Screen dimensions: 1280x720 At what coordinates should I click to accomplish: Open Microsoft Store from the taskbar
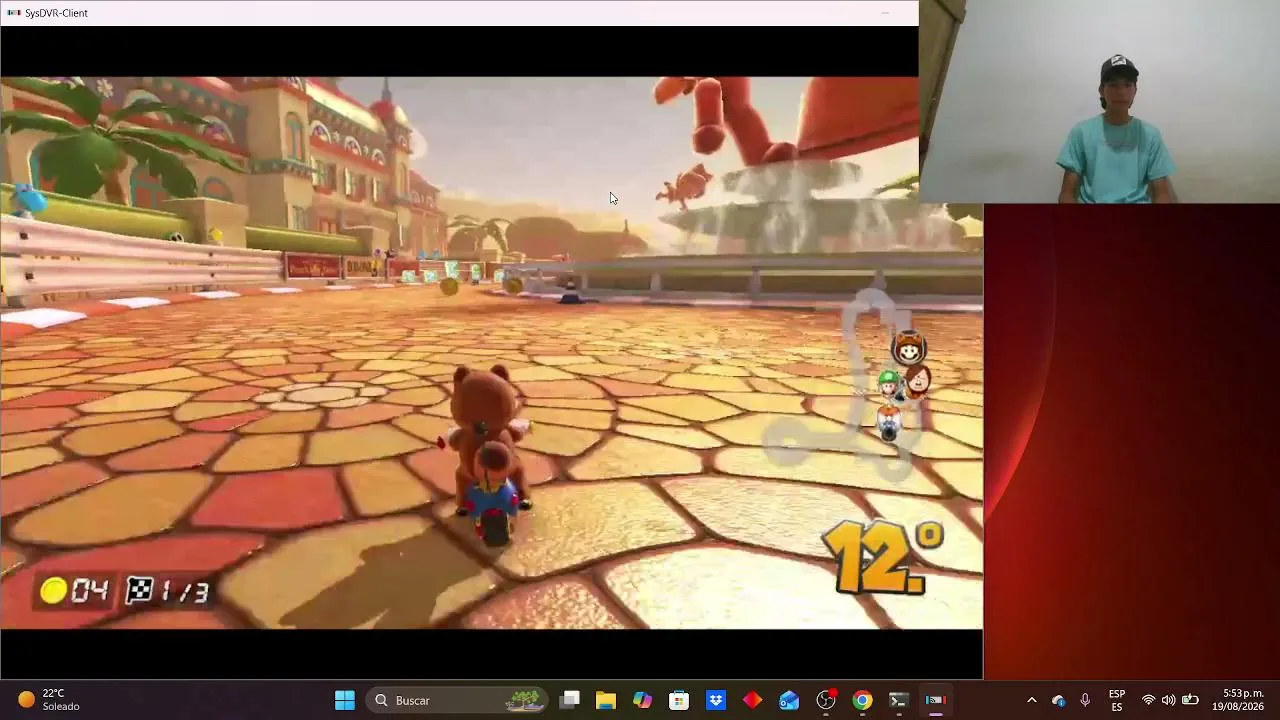click(679, 700)
